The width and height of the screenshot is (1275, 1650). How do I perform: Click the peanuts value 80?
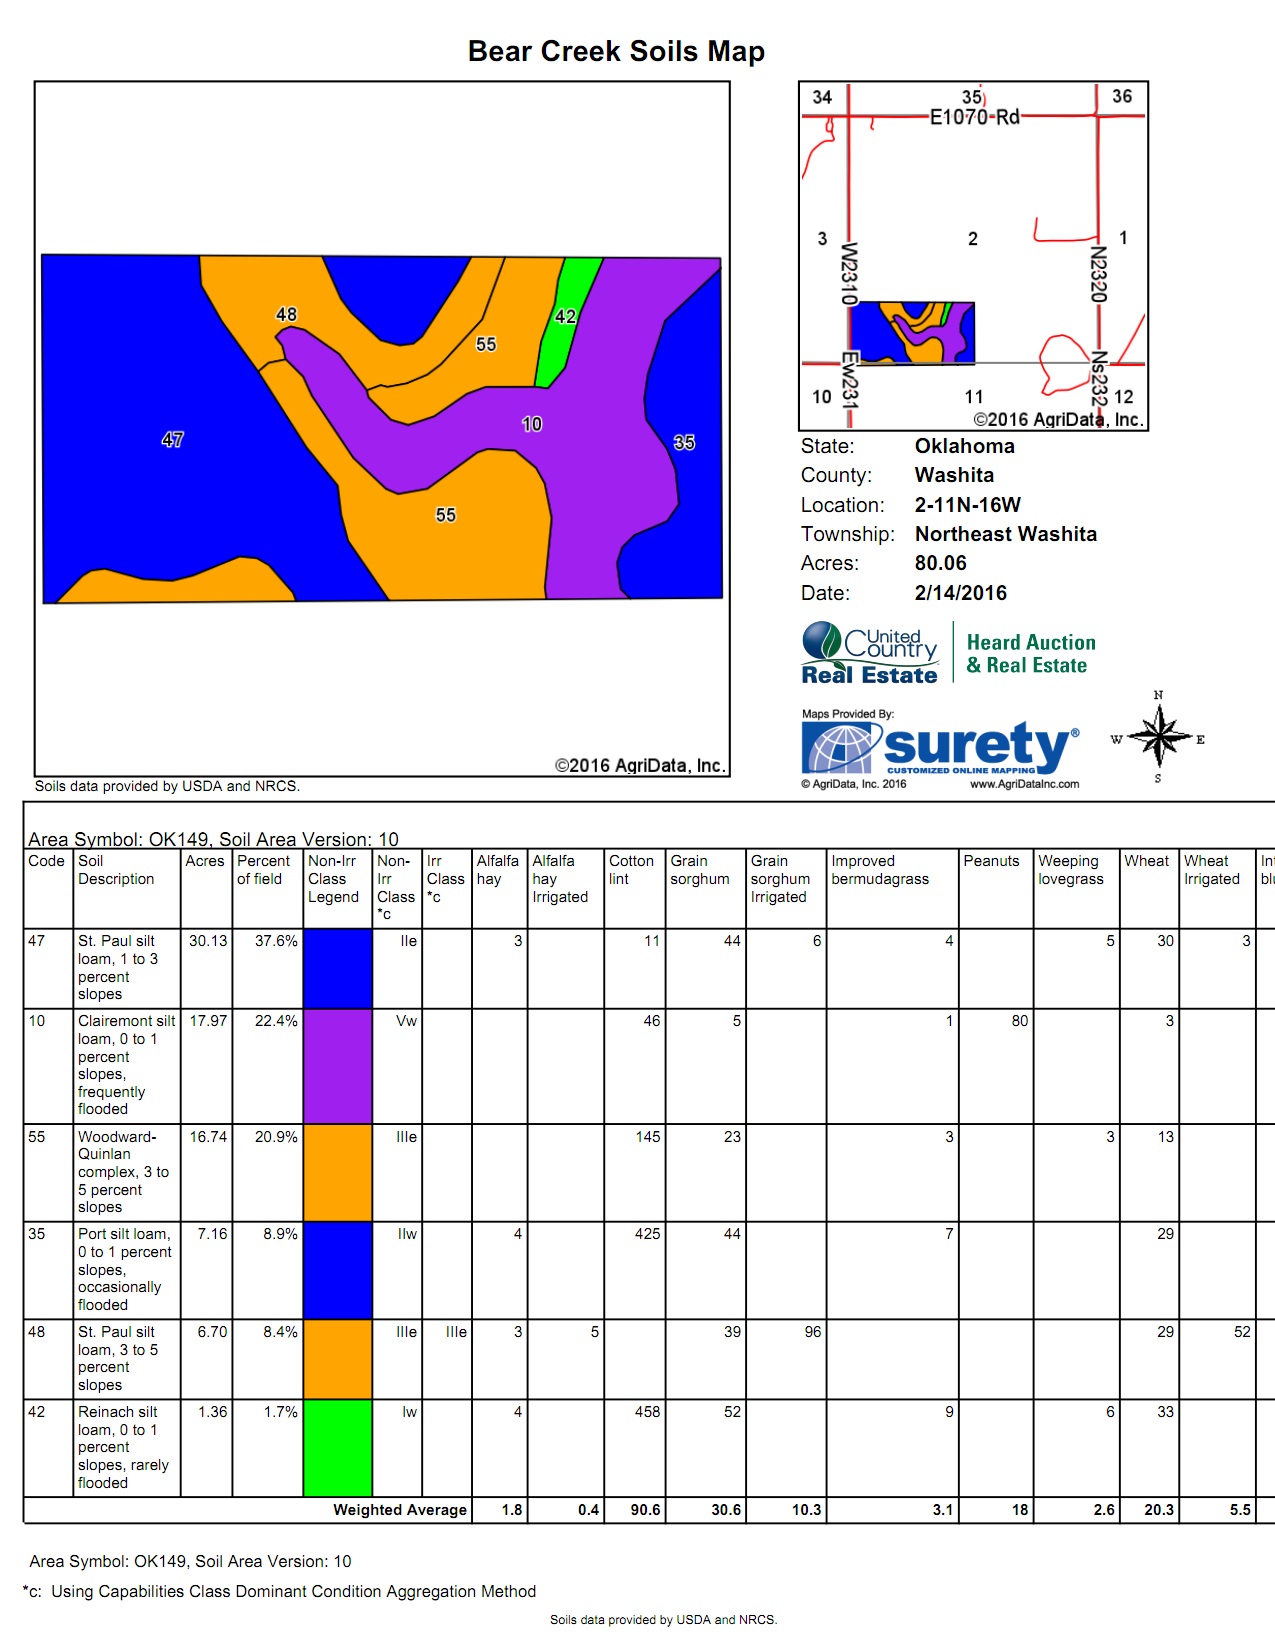tap(1020, 1021)
